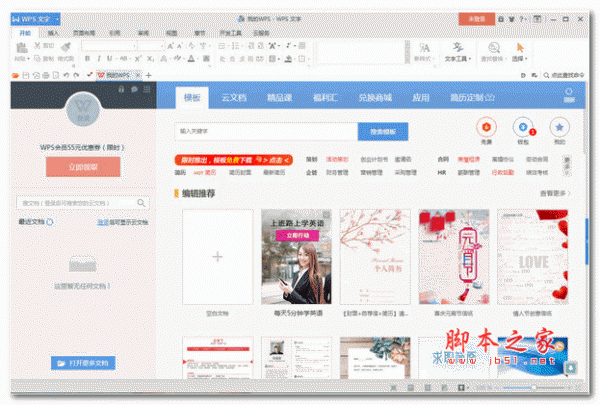The image size is (600, 405).
Task: Click the red limited-time free download banner
Action: [234, 160]
